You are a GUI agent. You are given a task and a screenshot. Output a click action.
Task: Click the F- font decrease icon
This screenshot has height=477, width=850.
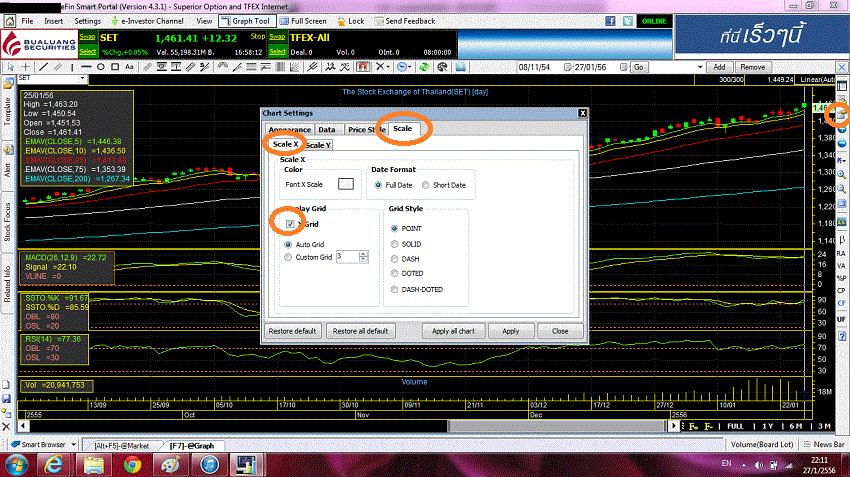(709, 426)
